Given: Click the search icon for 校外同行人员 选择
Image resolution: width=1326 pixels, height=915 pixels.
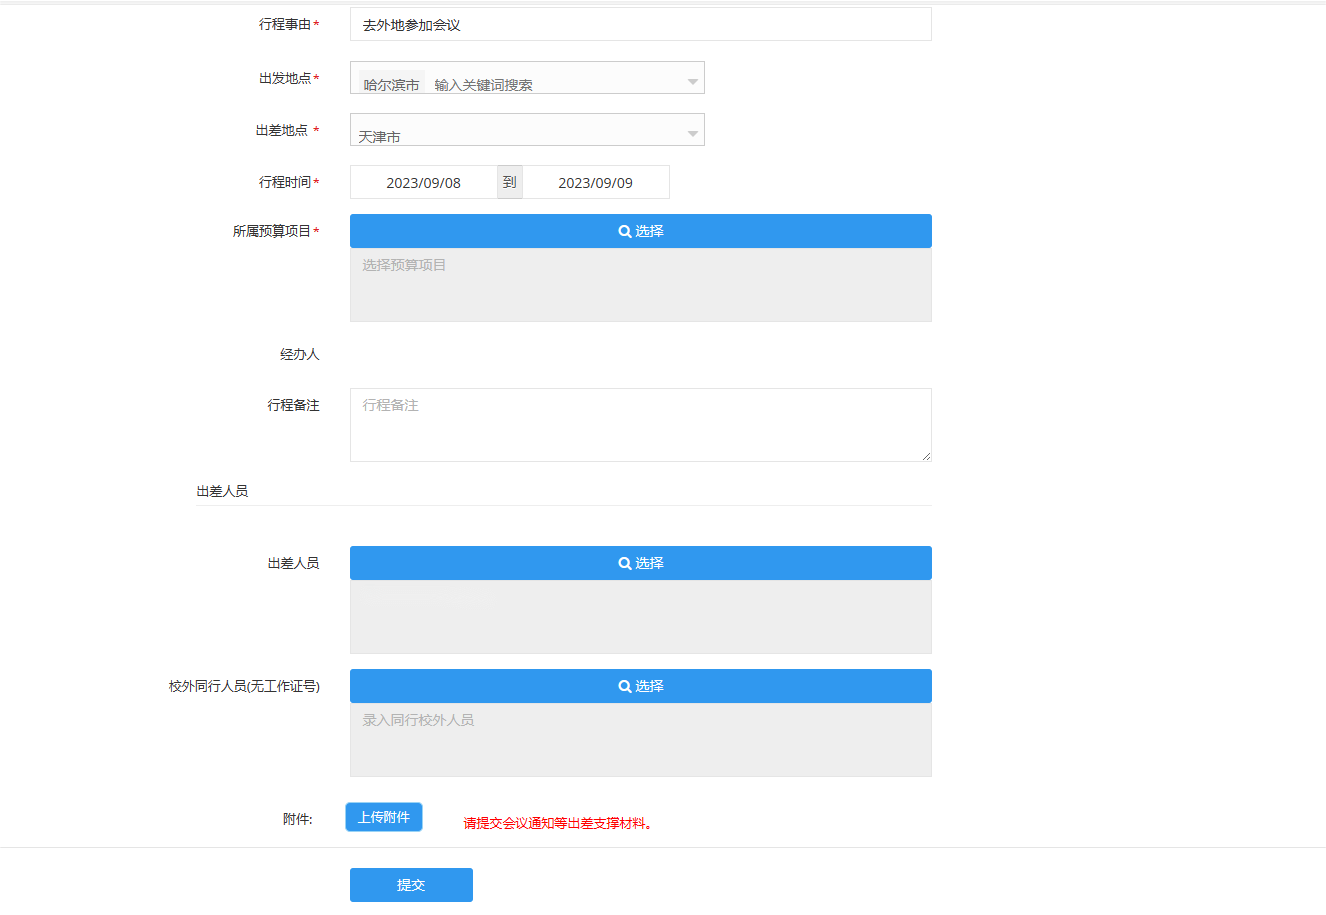Looking at the screenshot, I should click(x=624, y=686).
